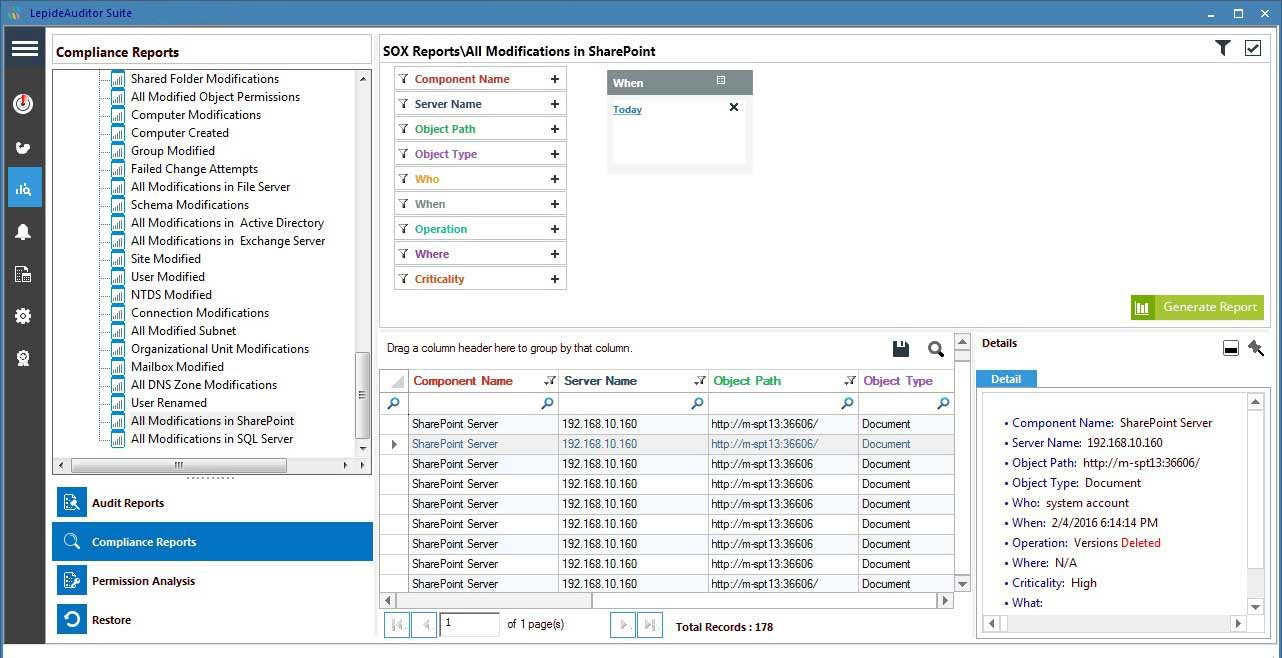The height and width of the screenshot is (658, 1282).
Task: Click the filter funnel icon at top right
Action: click(1222, 47)
